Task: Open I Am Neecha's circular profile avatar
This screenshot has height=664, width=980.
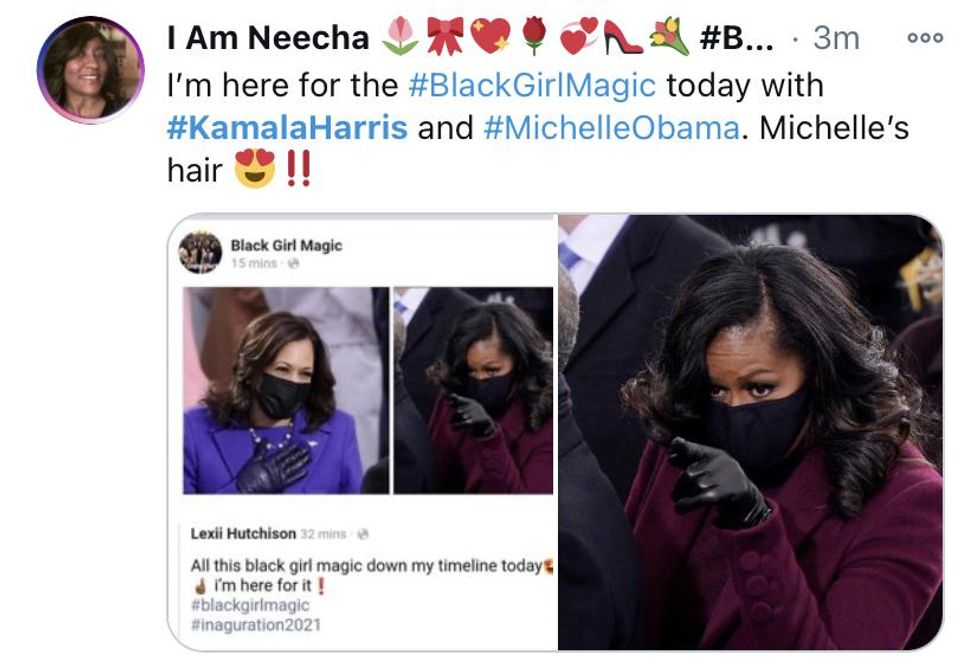Action: point(90,69)
